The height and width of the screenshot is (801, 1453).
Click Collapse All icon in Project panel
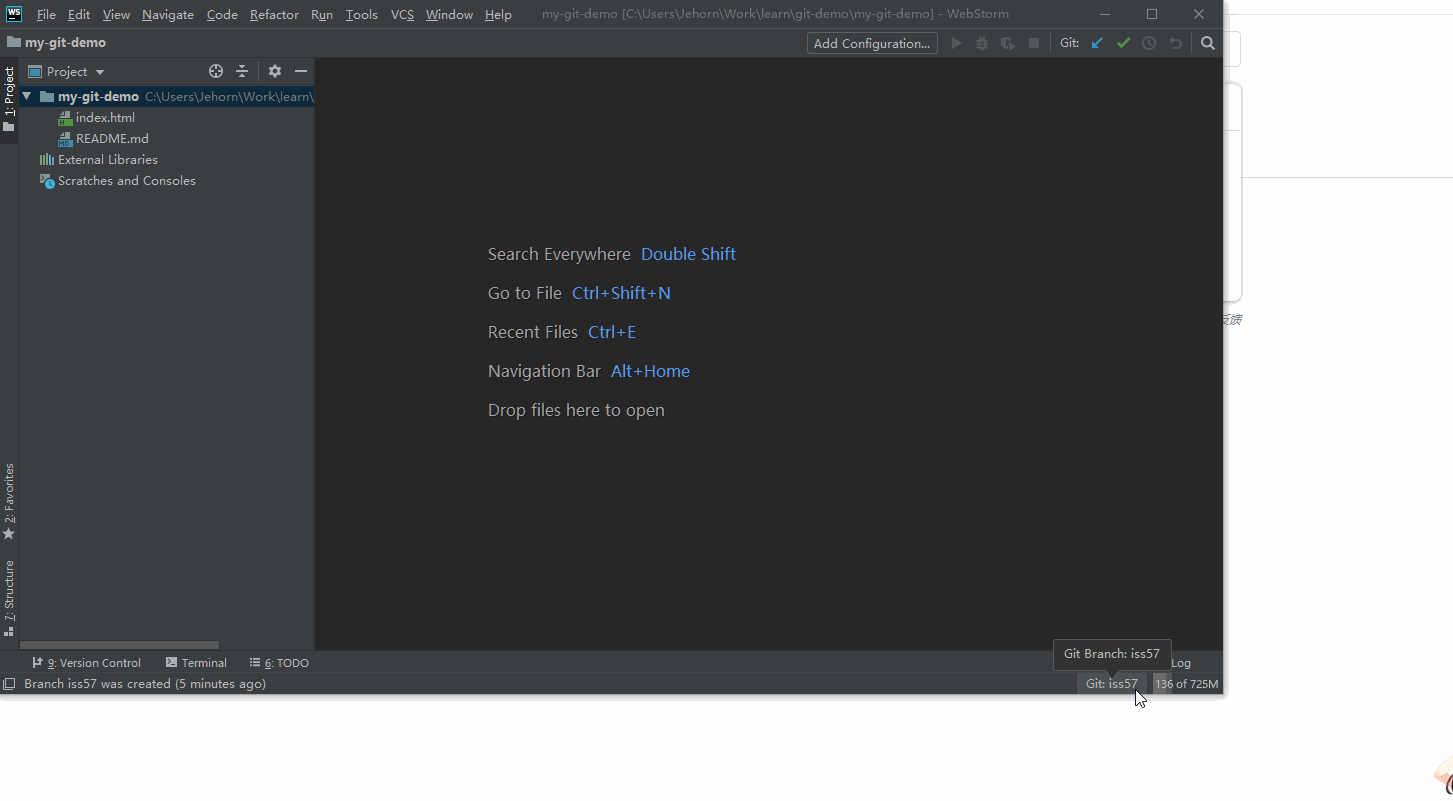pos(242,71)
